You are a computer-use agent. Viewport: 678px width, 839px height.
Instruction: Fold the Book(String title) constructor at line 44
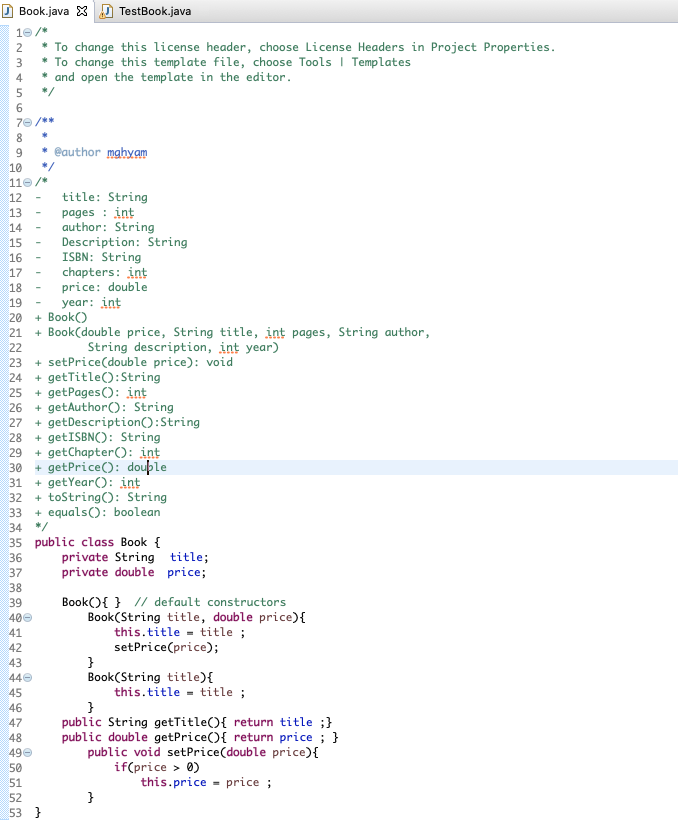(x=28, y=677)
